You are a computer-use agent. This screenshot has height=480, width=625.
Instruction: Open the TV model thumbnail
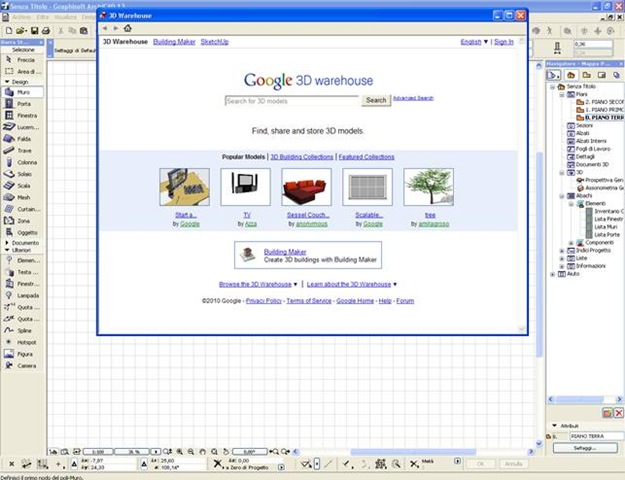246,187
